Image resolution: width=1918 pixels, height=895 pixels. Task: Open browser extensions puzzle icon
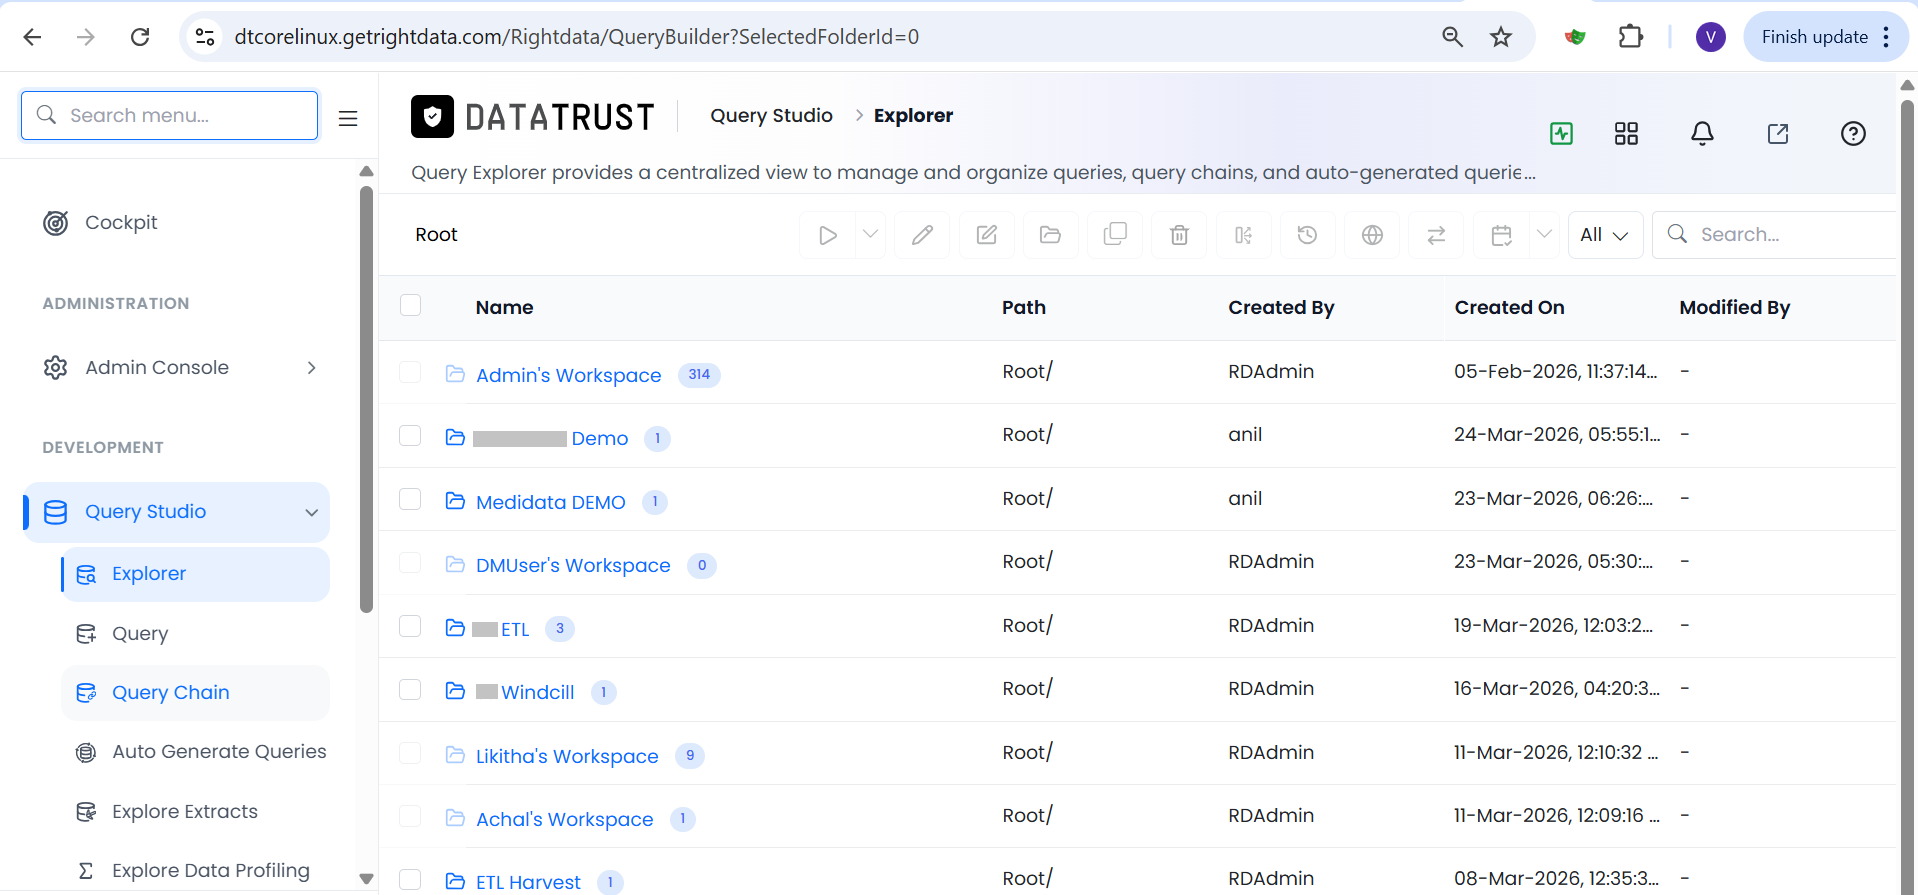[x=1631, y=37]
